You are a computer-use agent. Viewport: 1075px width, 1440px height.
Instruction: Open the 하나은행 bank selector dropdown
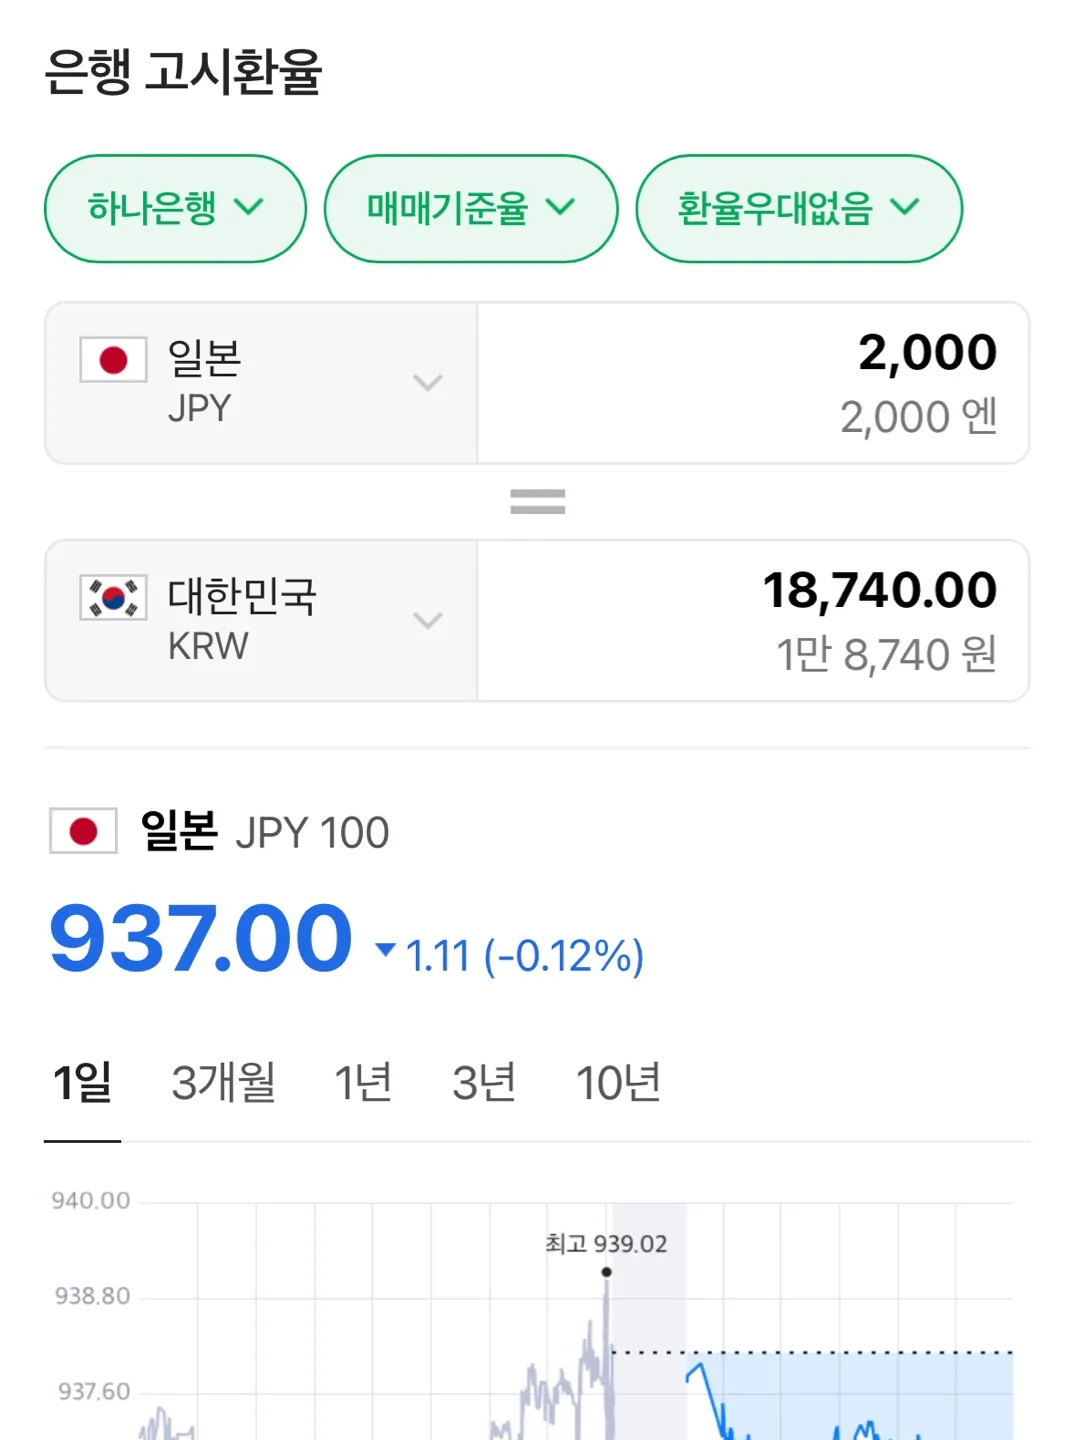[175, 208]
